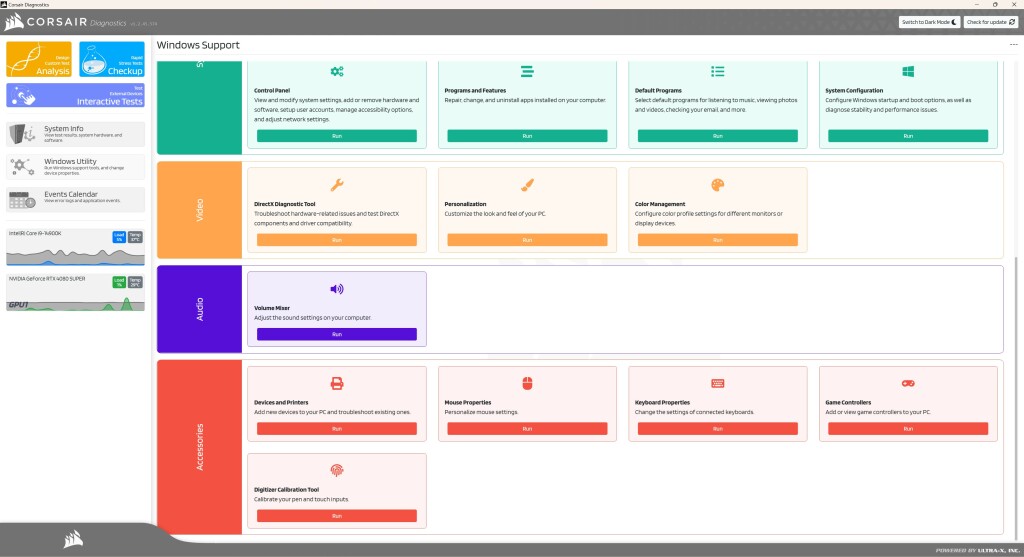Image resolution: width=1024 pixels, height=557 pixels.
Task: Open the Analysis custom test tile
Action: point(39,59)
